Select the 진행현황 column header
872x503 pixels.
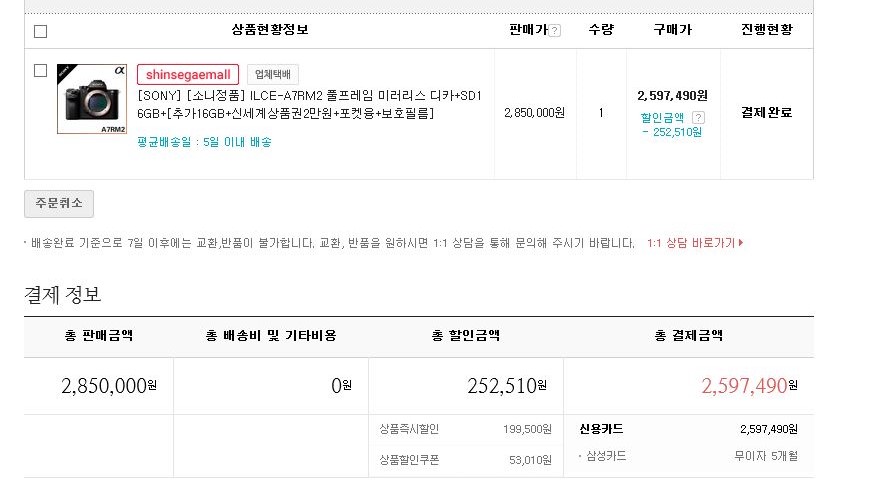766,30
